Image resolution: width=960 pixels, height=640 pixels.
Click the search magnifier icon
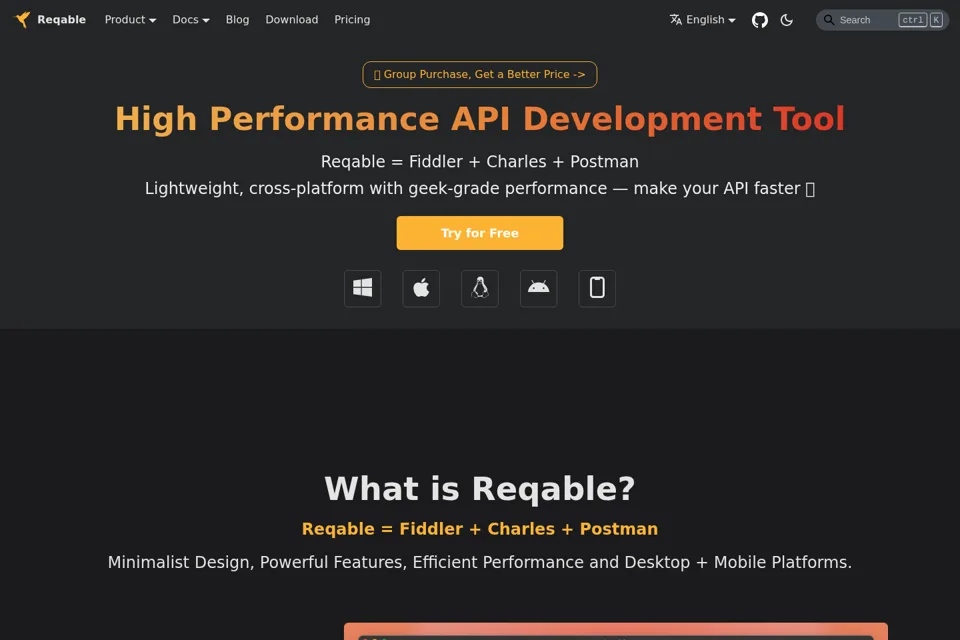pyautogui.click(x=828, y=20)
